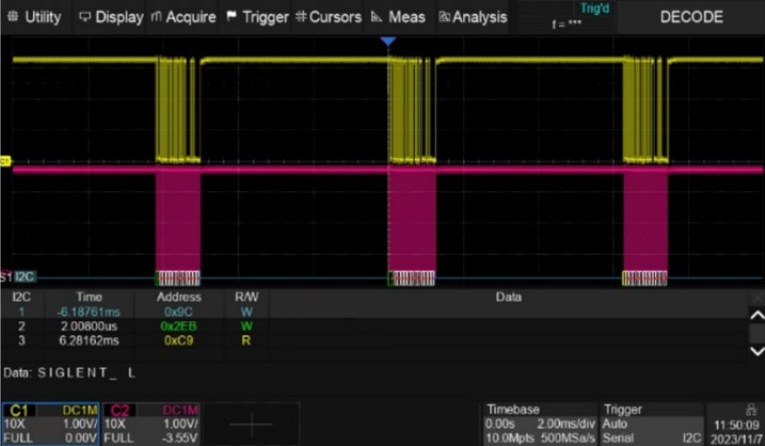Select decode row 2 address 0x2EB

(x=178, y=326)
